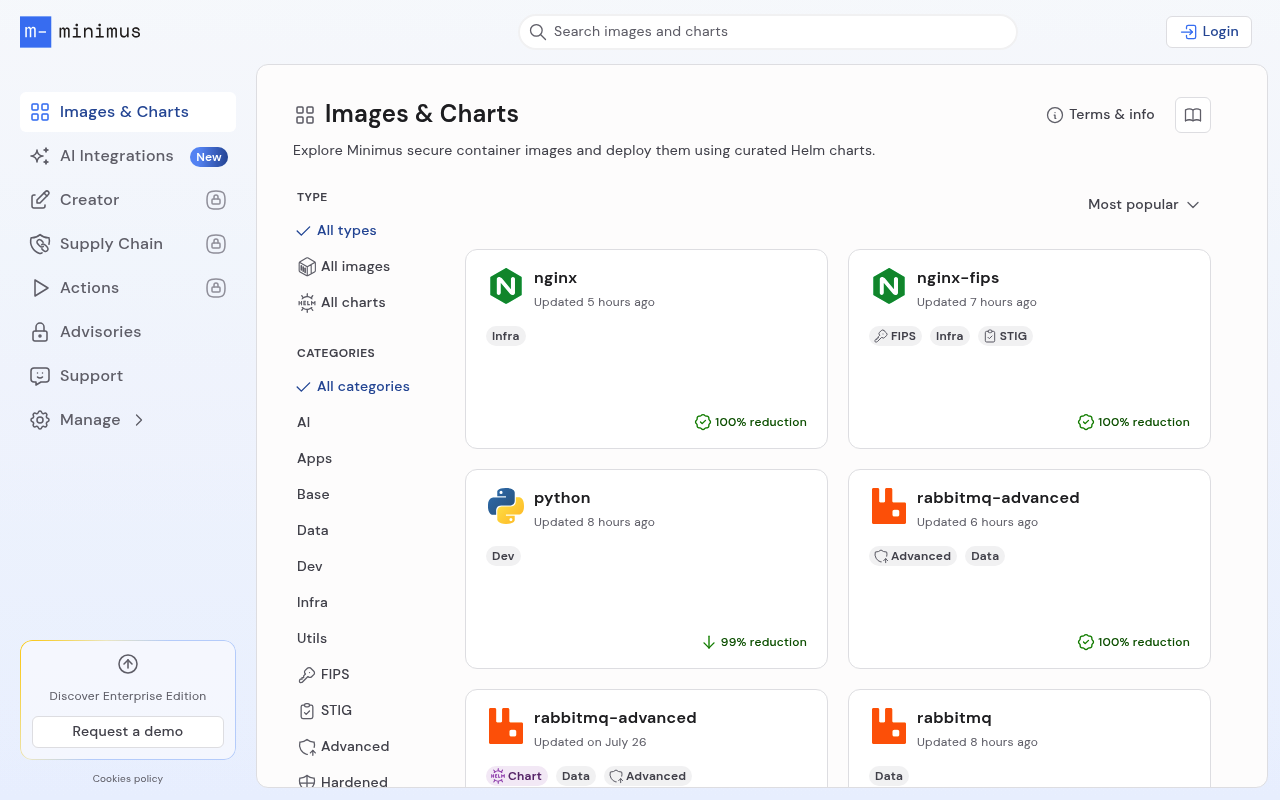This screenshot has width=1280, height=800.
Task: Open Images & Charts in the sidebar
Action: tap(128, 112)
